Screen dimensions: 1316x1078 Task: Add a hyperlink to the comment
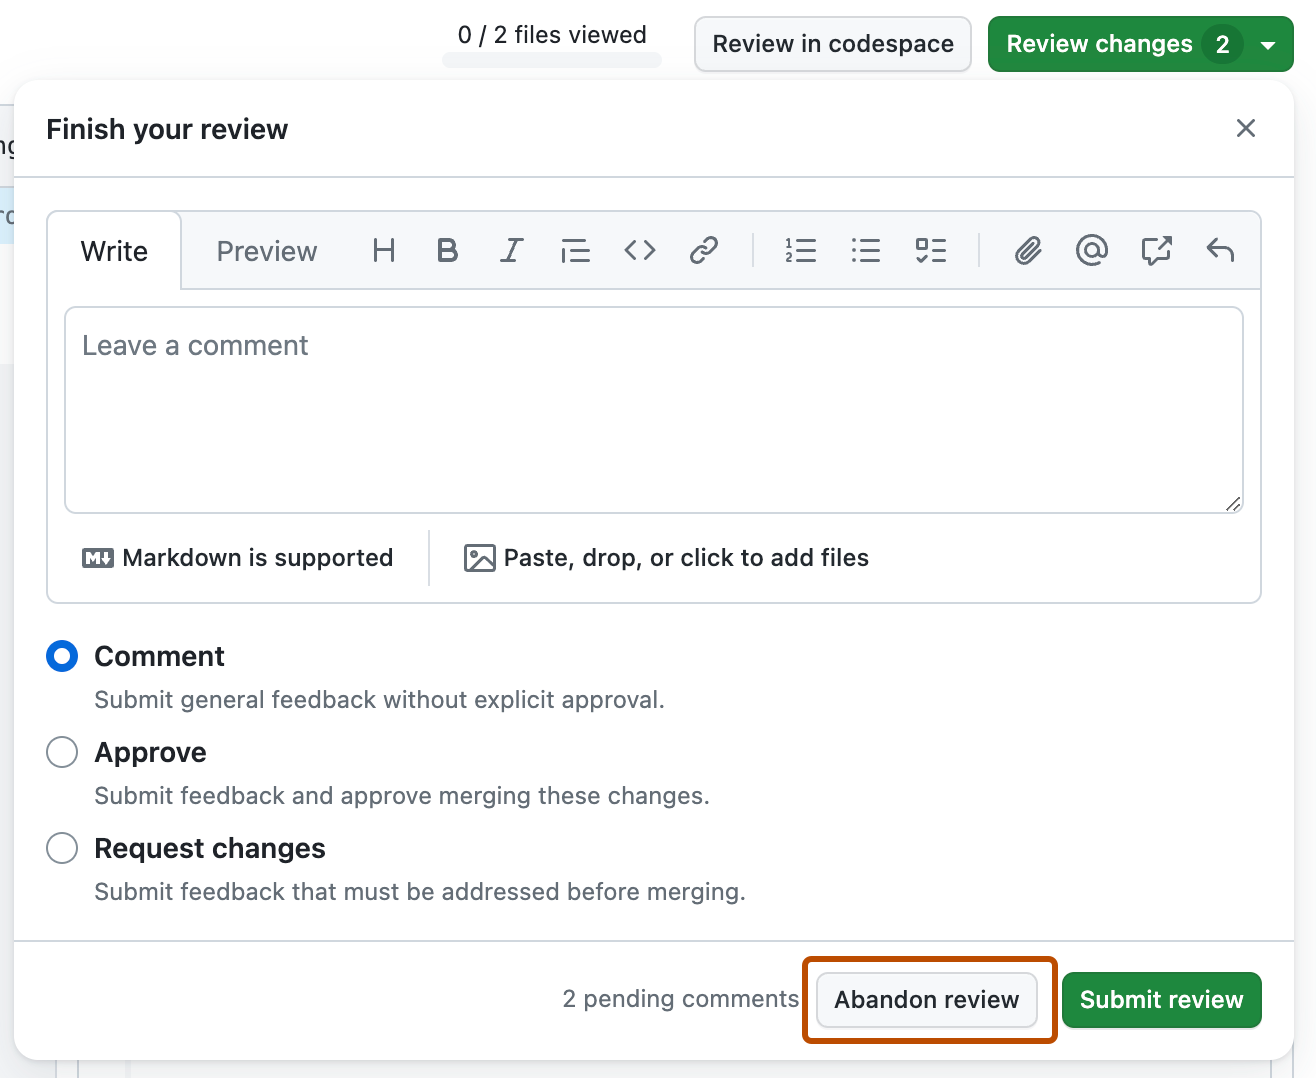(x=703, y=250)
